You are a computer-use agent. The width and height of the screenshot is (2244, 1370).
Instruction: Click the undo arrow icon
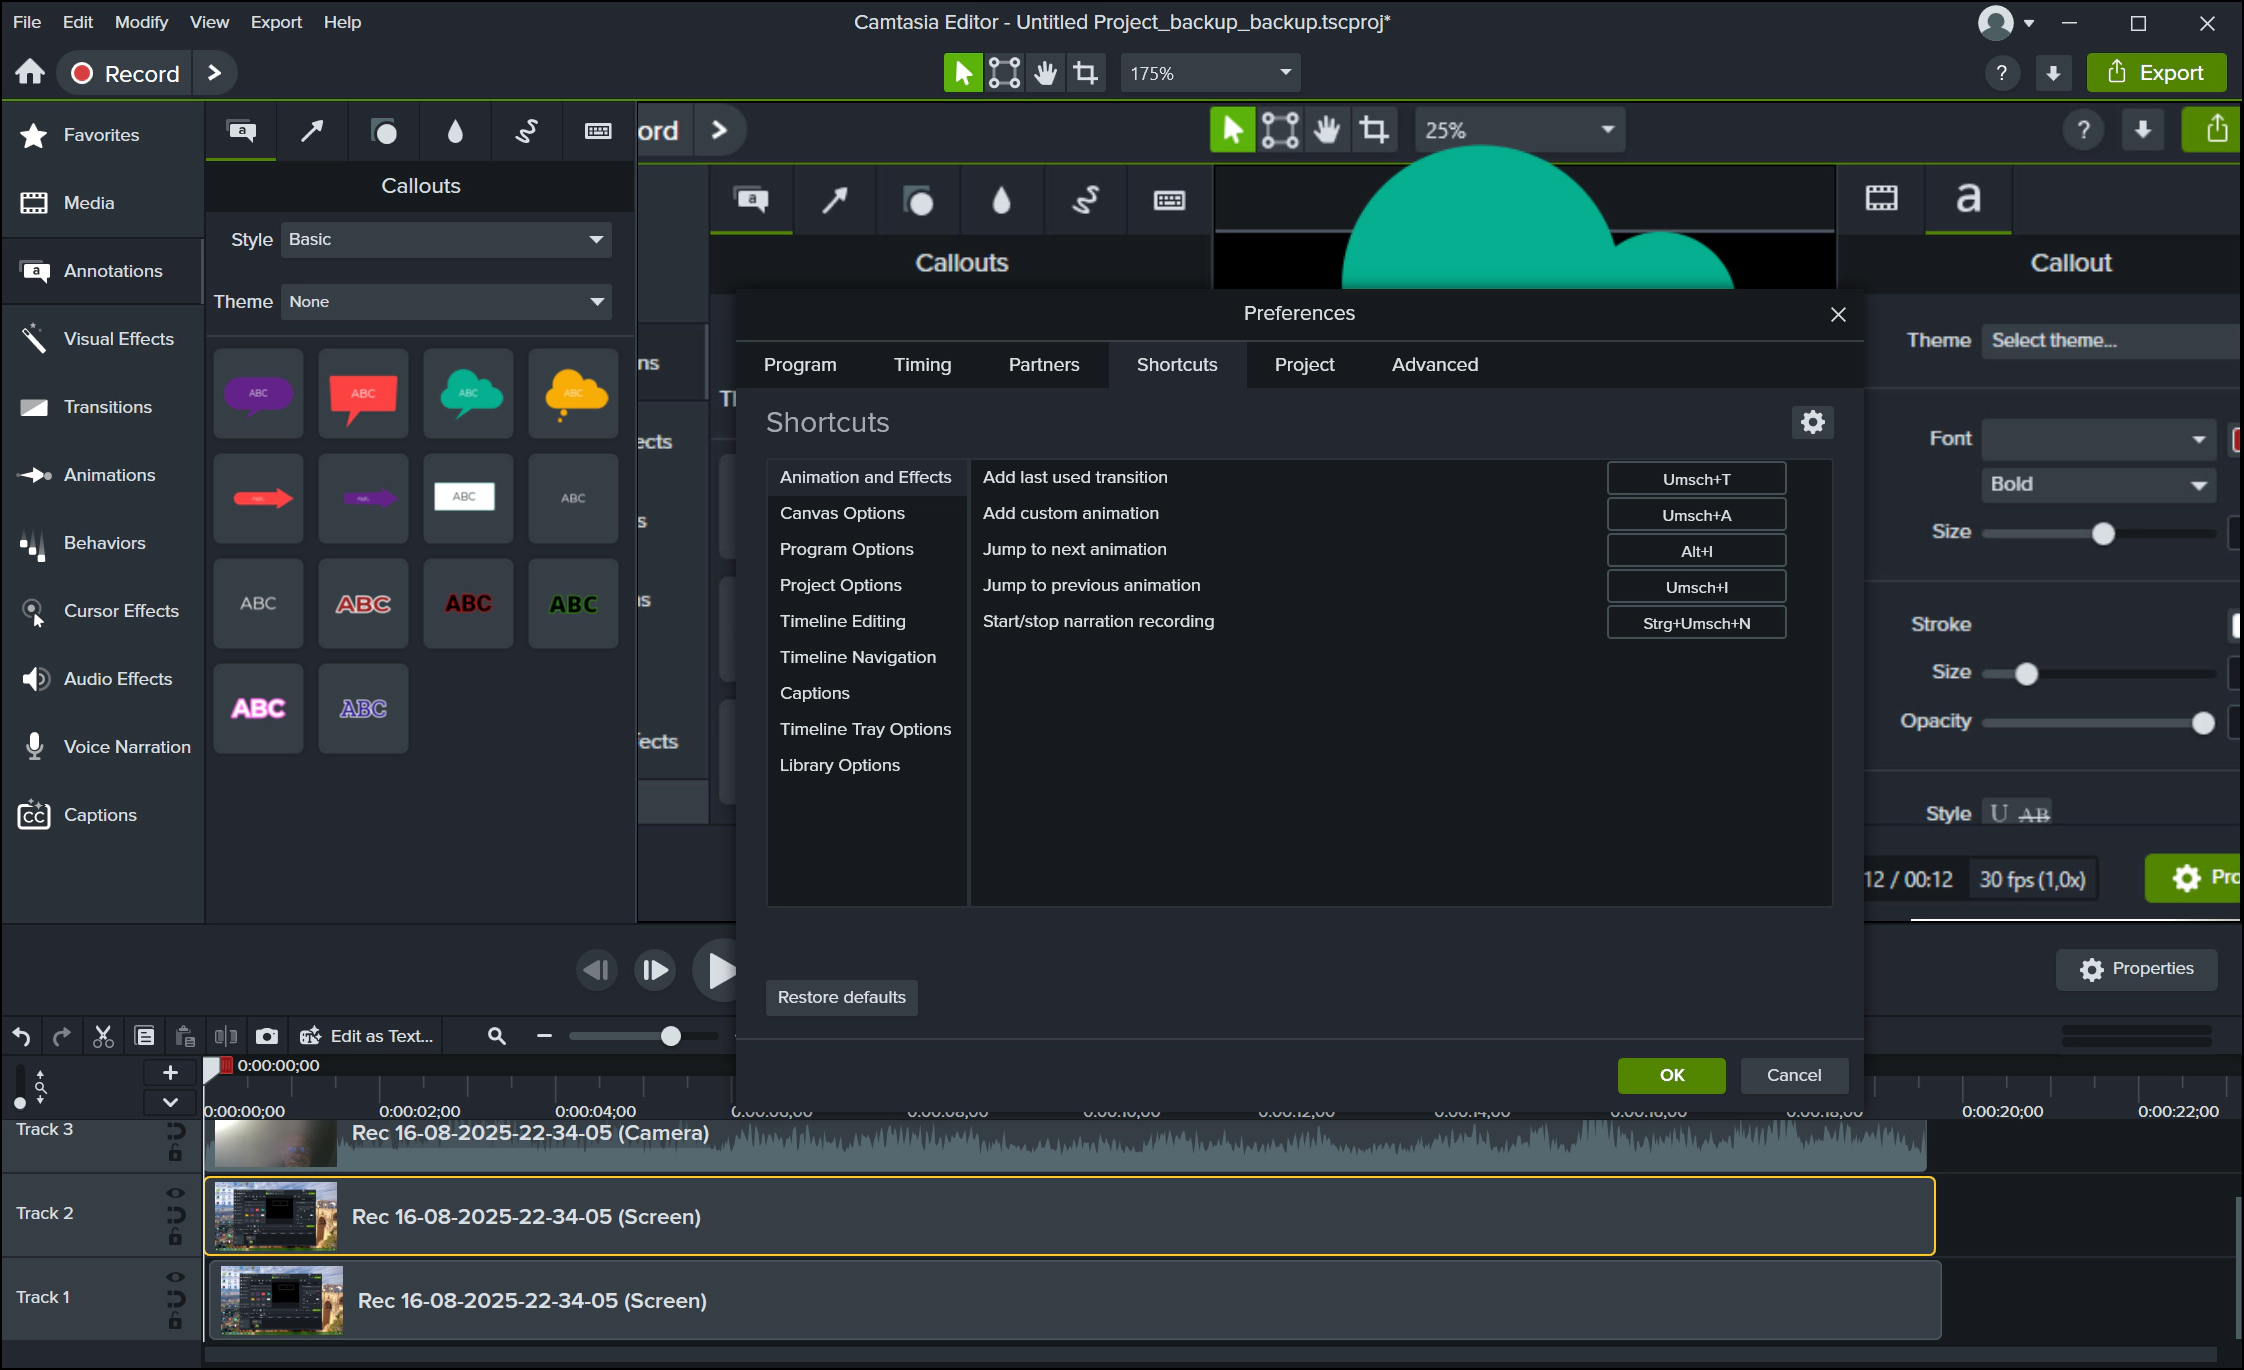tap(22, 1036)
